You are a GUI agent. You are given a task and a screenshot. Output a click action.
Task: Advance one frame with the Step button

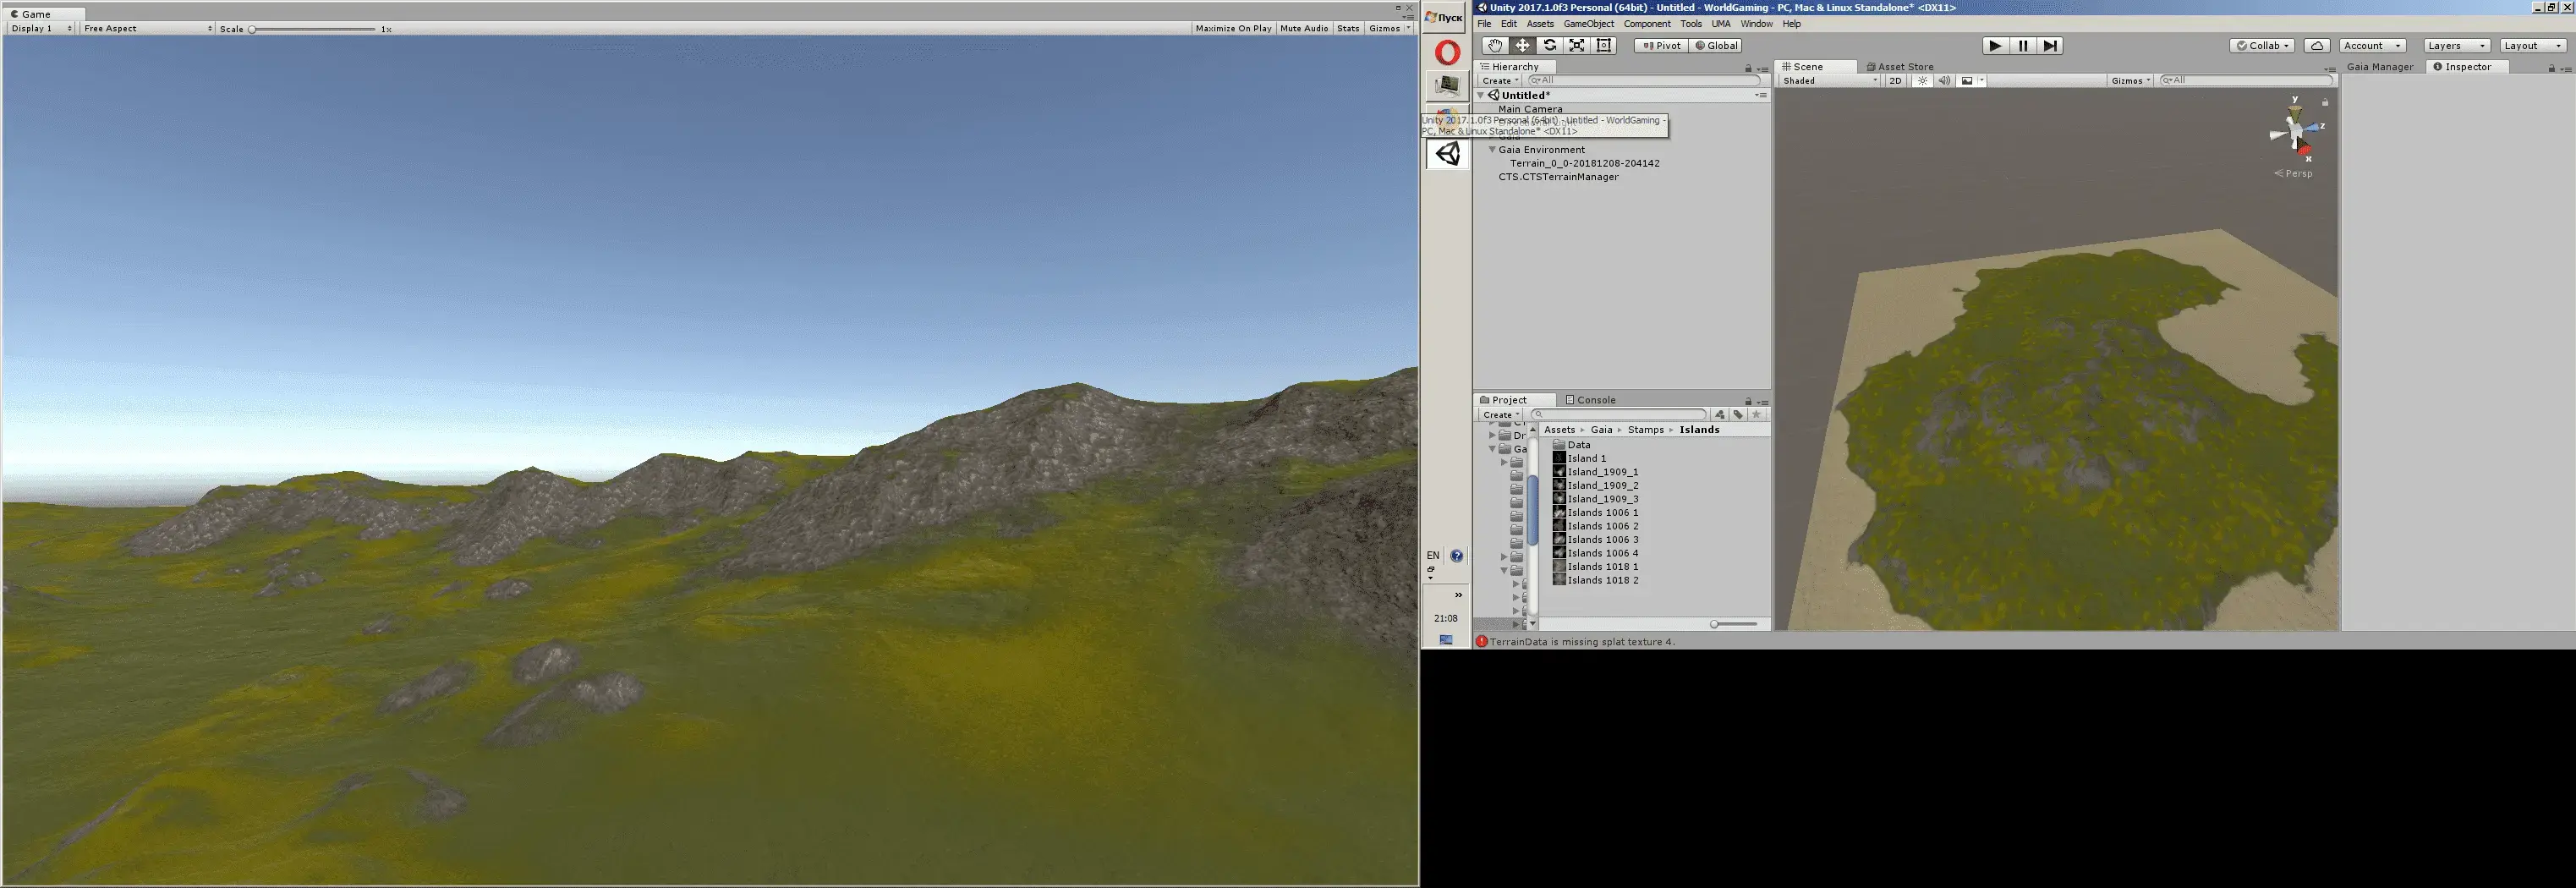click(x=2050, y=46)
